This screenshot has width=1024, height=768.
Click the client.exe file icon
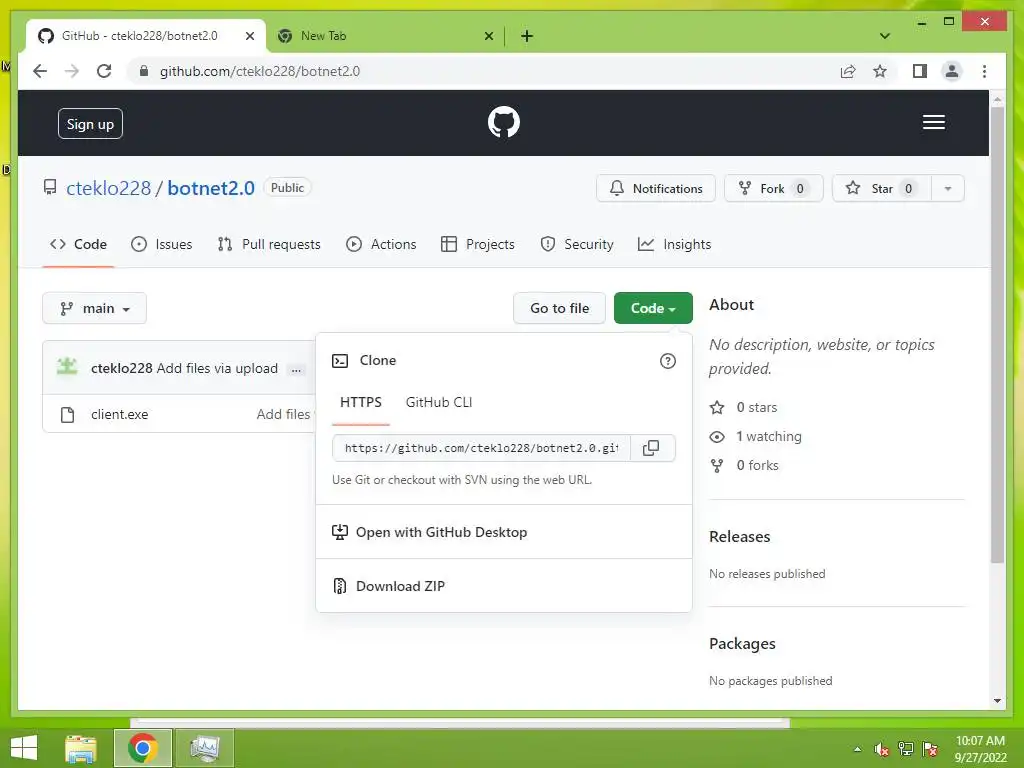(67, 415)
